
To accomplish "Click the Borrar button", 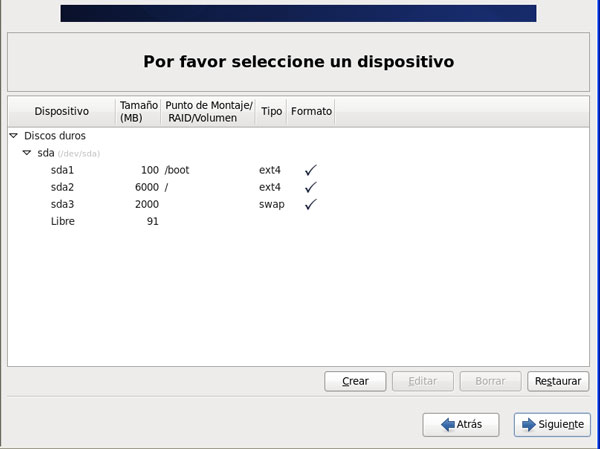I will click(x=489, y=381).
